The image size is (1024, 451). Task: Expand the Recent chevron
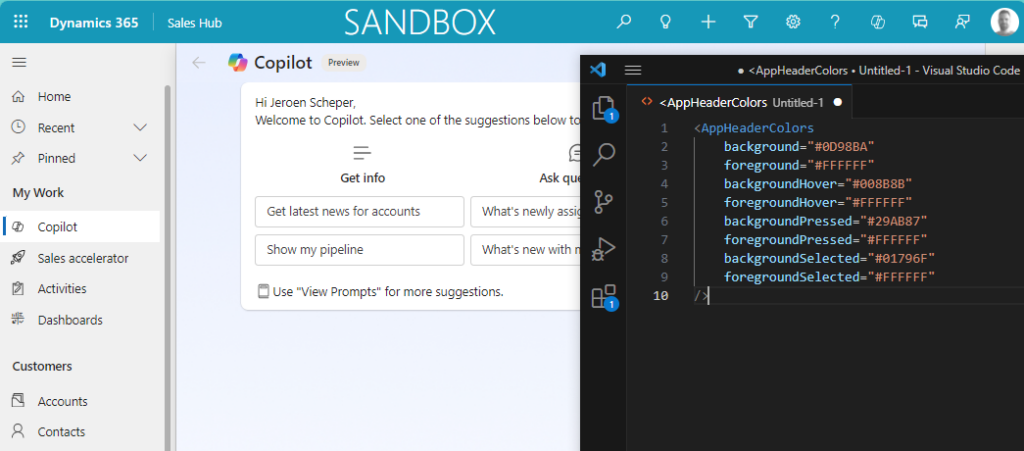(140, 128)
